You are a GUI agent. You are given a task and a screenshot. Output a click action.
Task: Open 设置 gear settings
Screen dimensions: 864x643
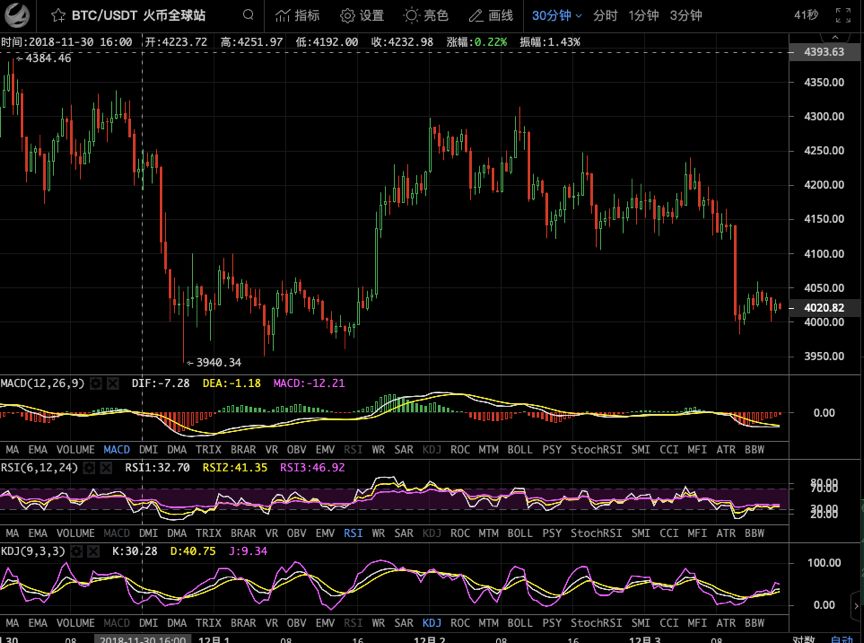pyautogui.click(x=361, y=16)
